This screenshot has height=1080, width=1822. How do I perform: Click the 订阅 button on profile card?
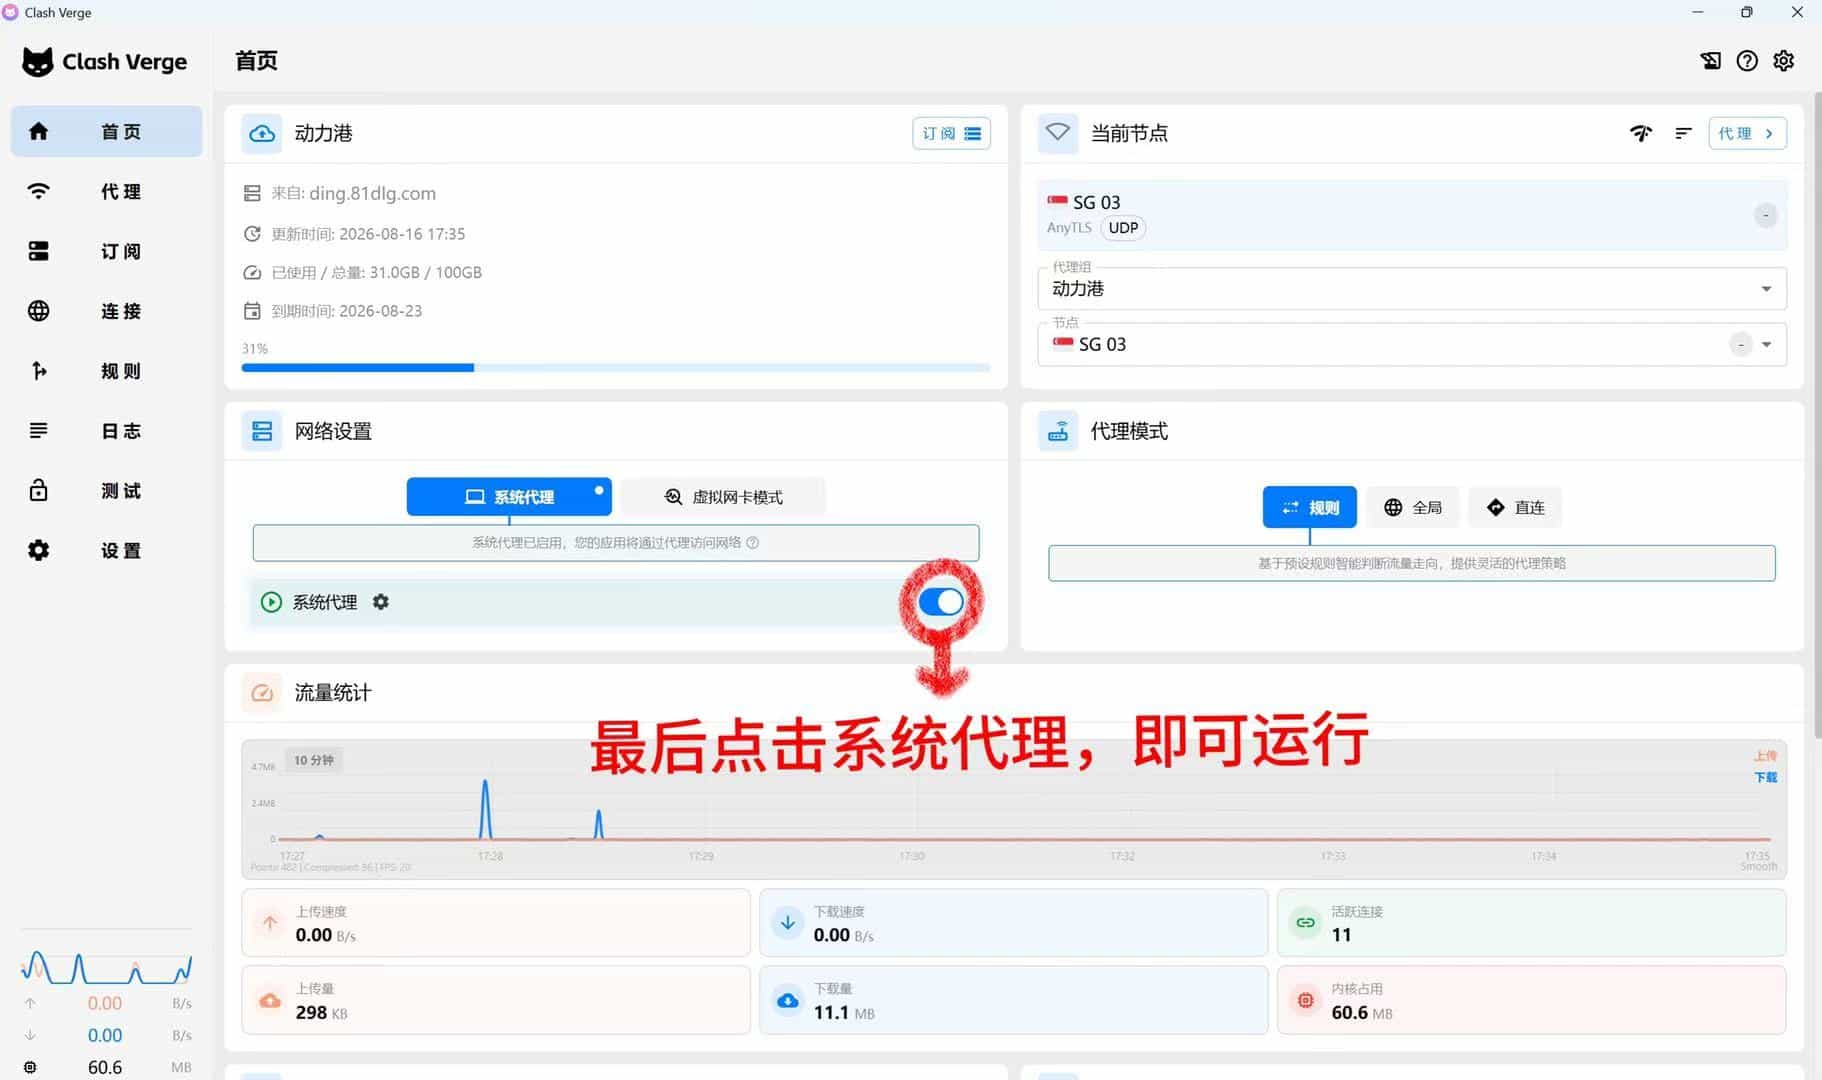coord(951,133)
